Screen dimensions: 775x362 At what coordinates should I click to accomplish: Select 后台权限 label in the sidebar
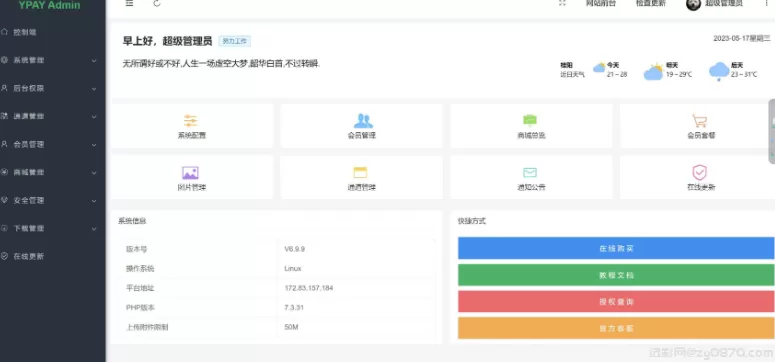point(29,88)
